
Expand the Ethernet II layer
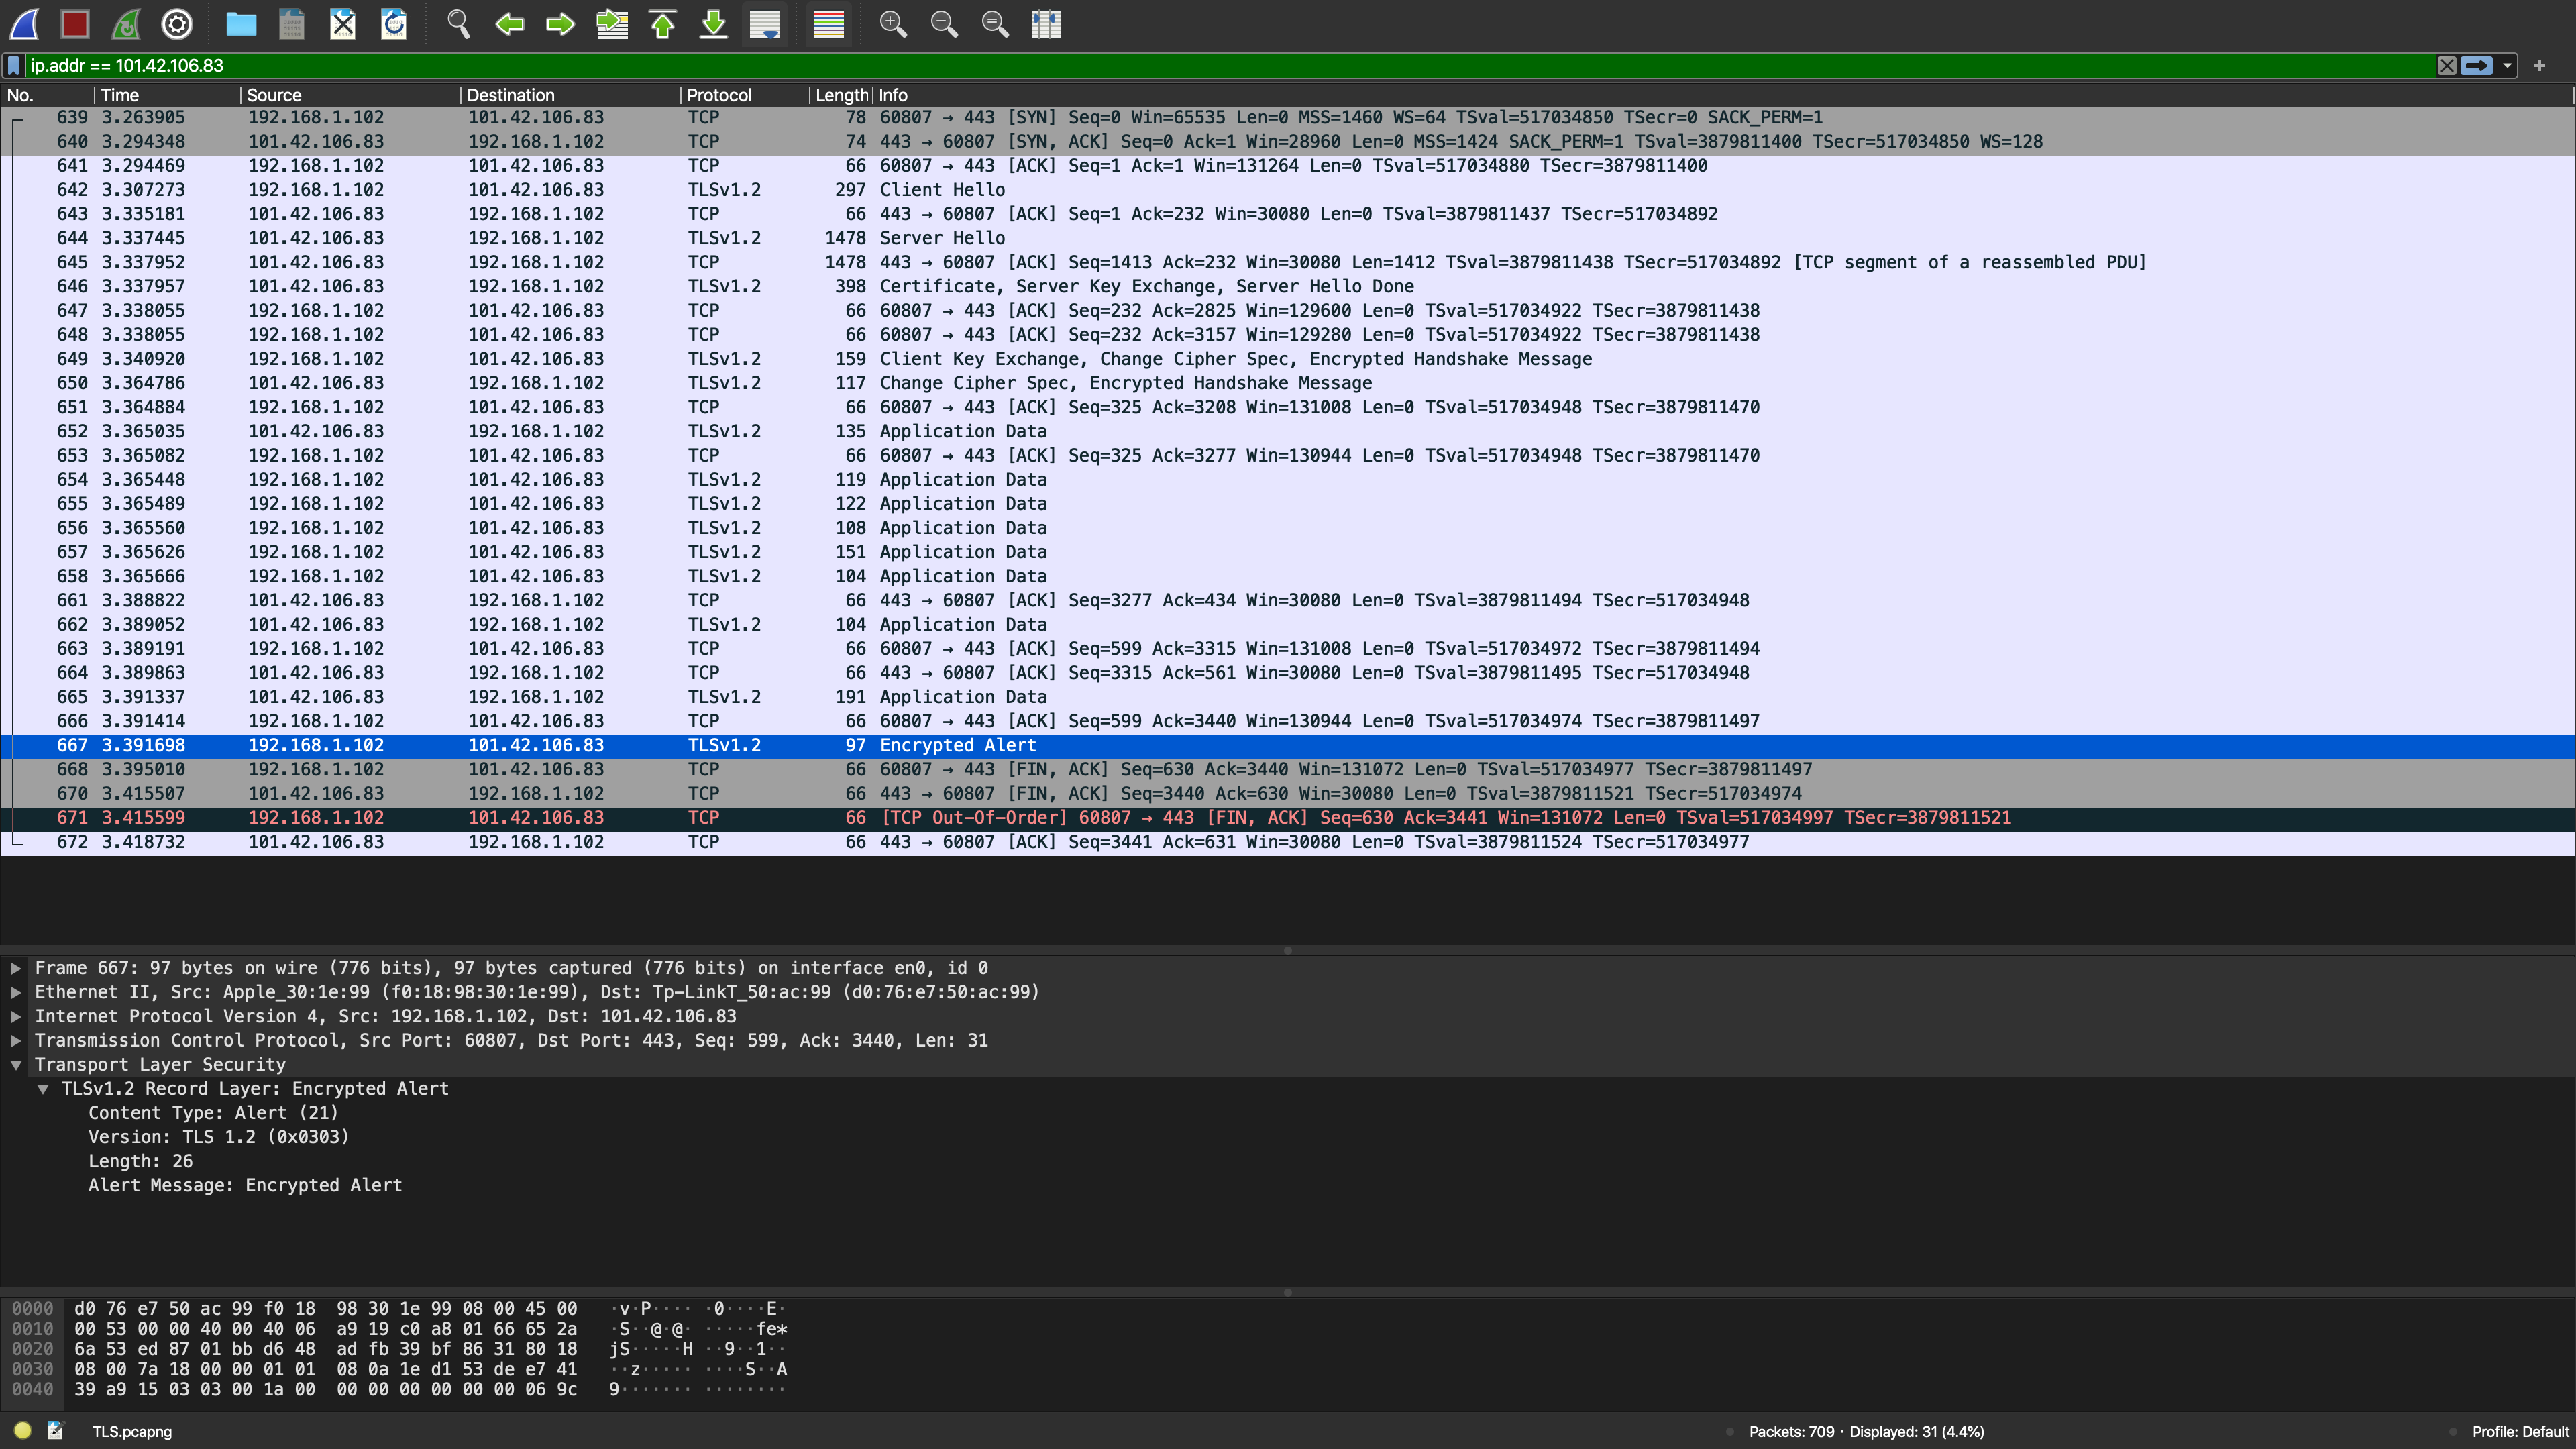[x=16, y=992]
